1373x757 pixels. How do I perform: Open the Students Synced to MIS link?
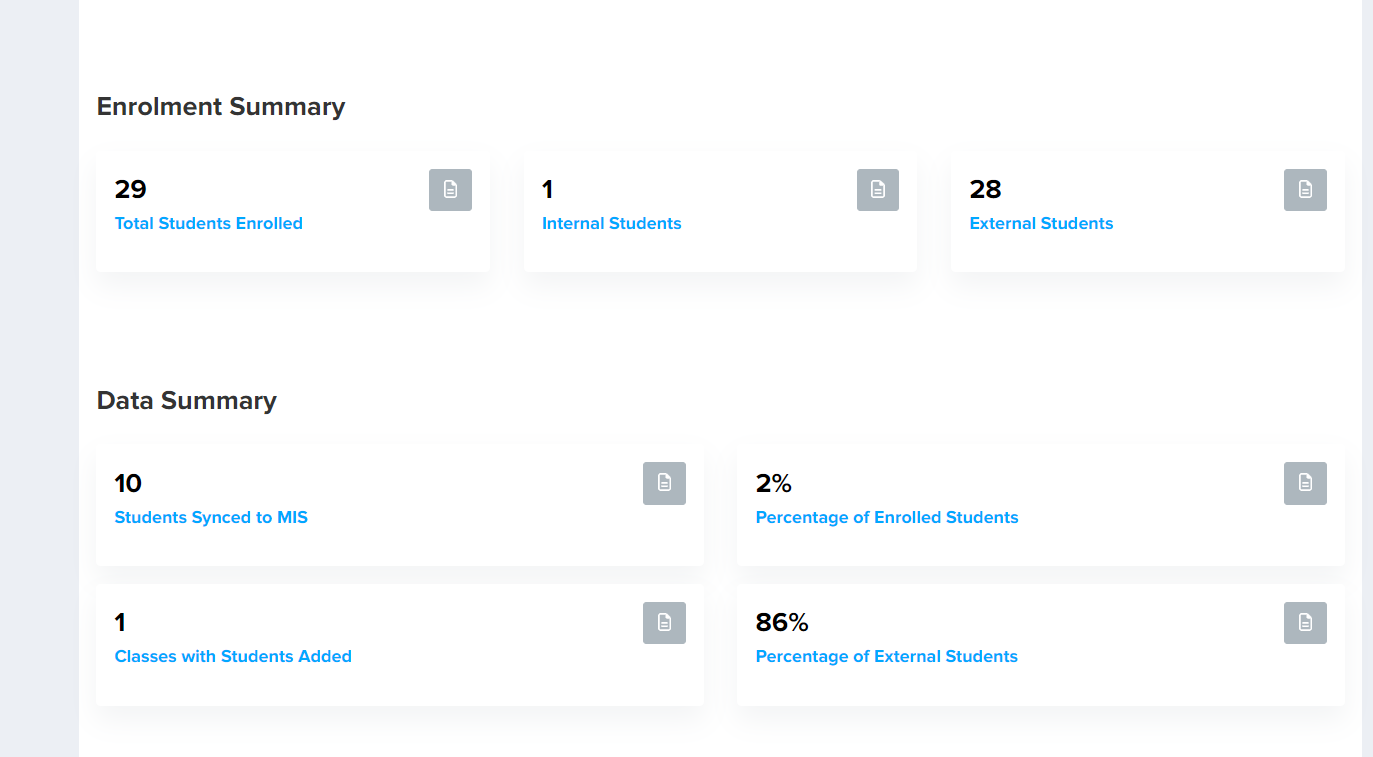click(211, 518)
